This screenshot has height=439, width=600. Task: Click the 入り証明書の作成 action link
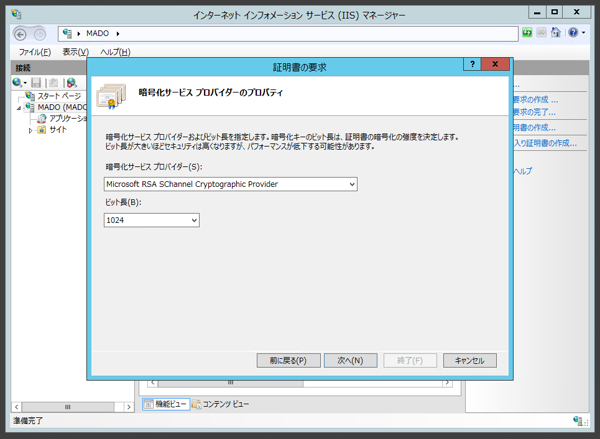[545, 143]
